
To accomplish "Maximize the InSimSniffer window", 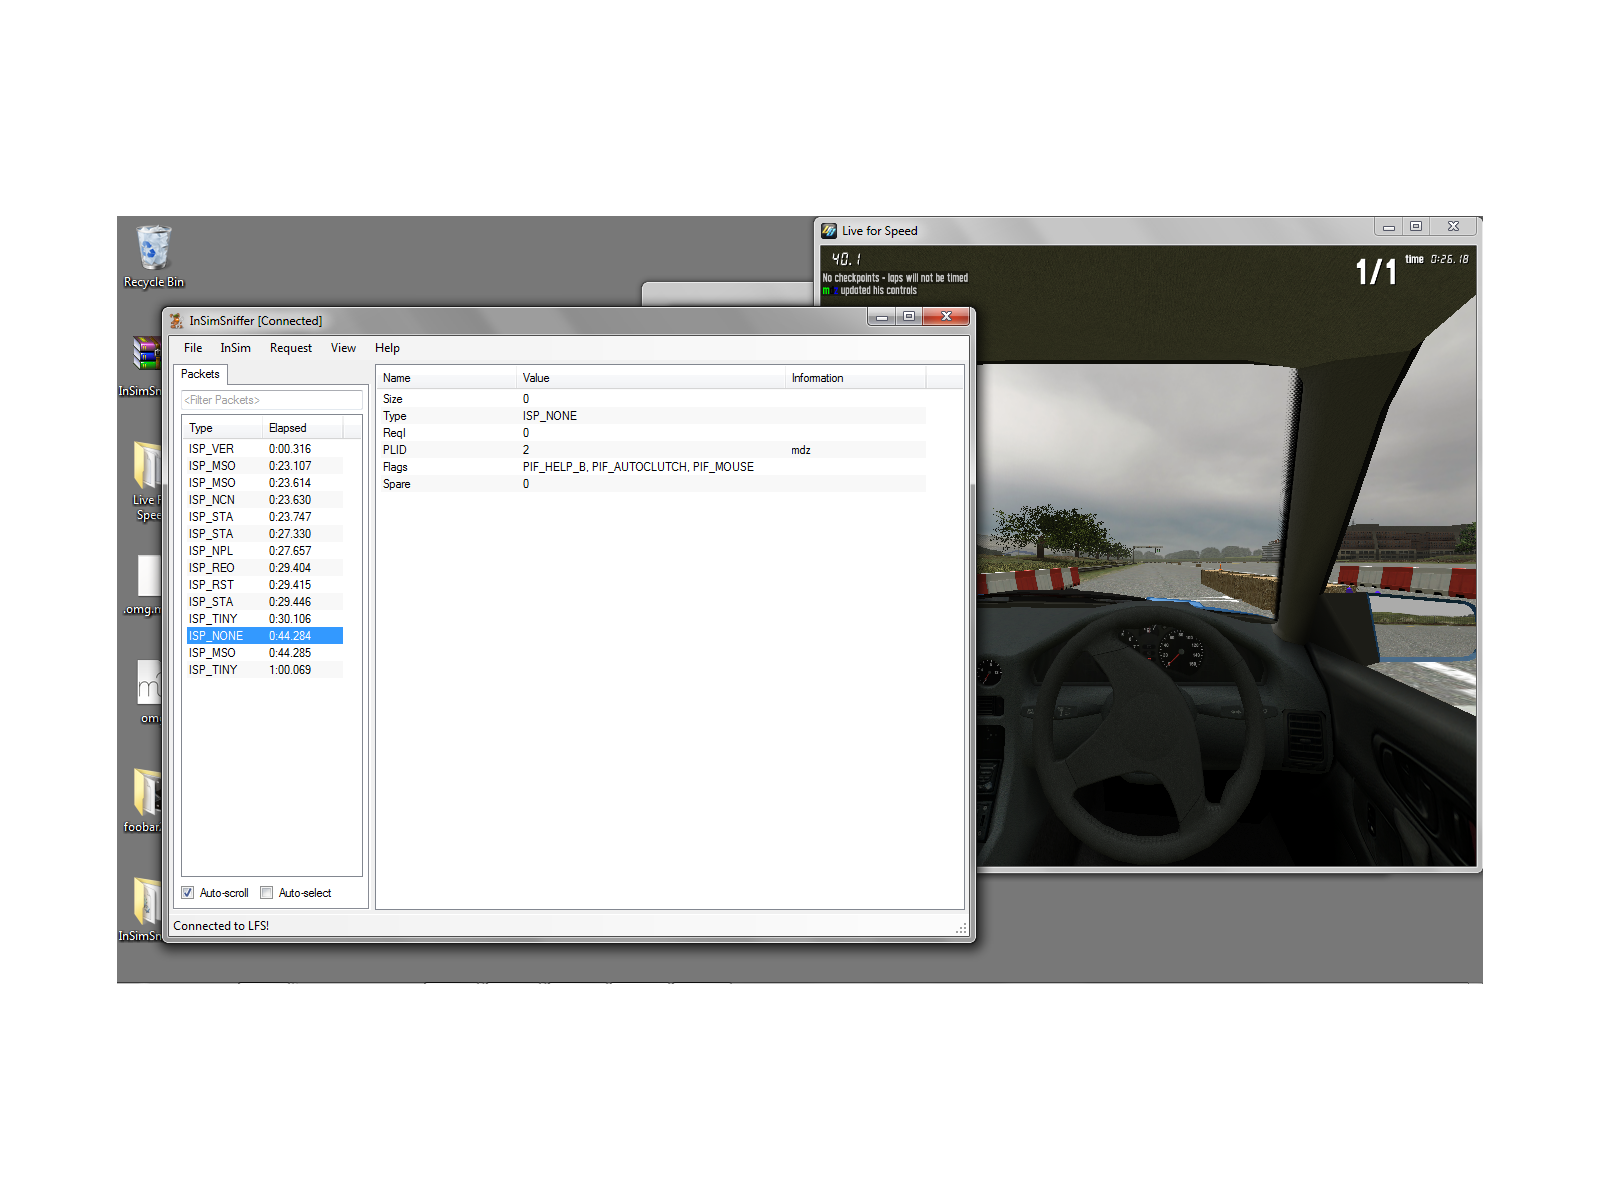I will coord(909,317).
